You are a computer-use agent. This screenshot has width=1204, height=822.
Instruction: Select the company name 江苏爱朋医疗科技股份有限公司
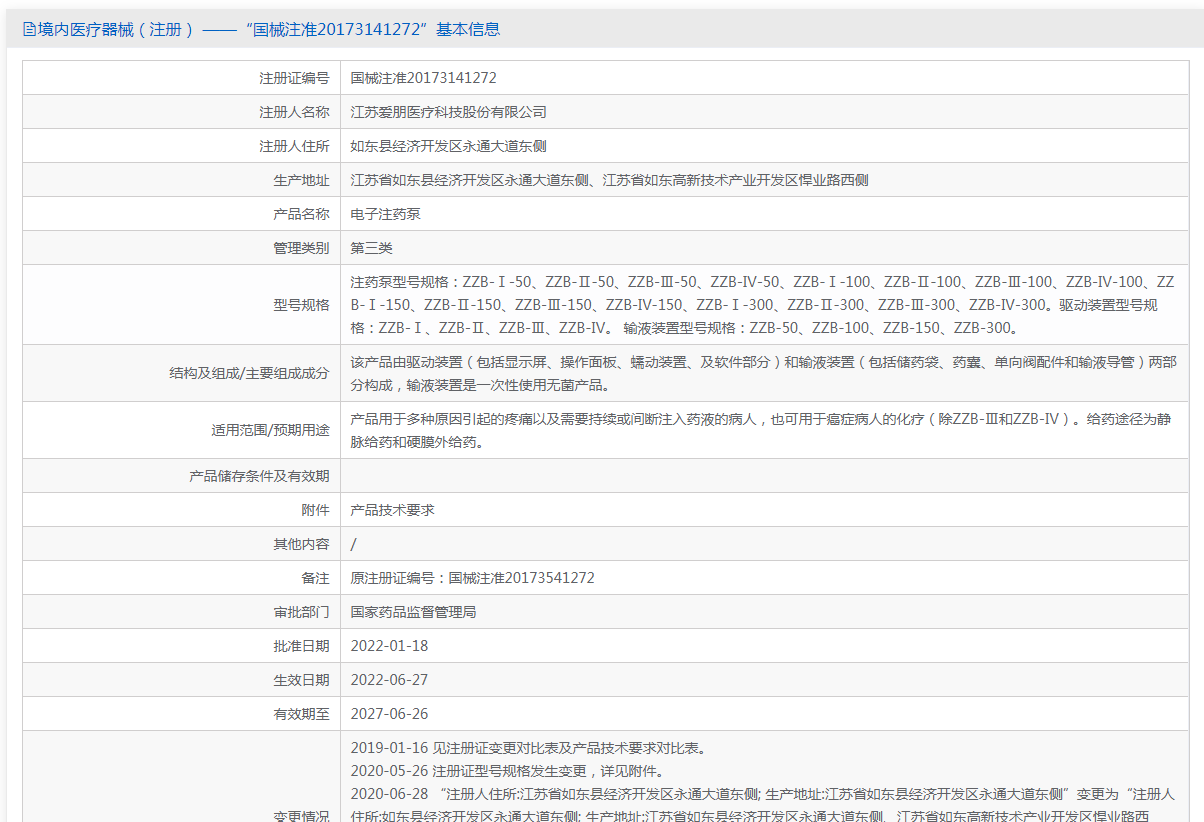point(449,112)
